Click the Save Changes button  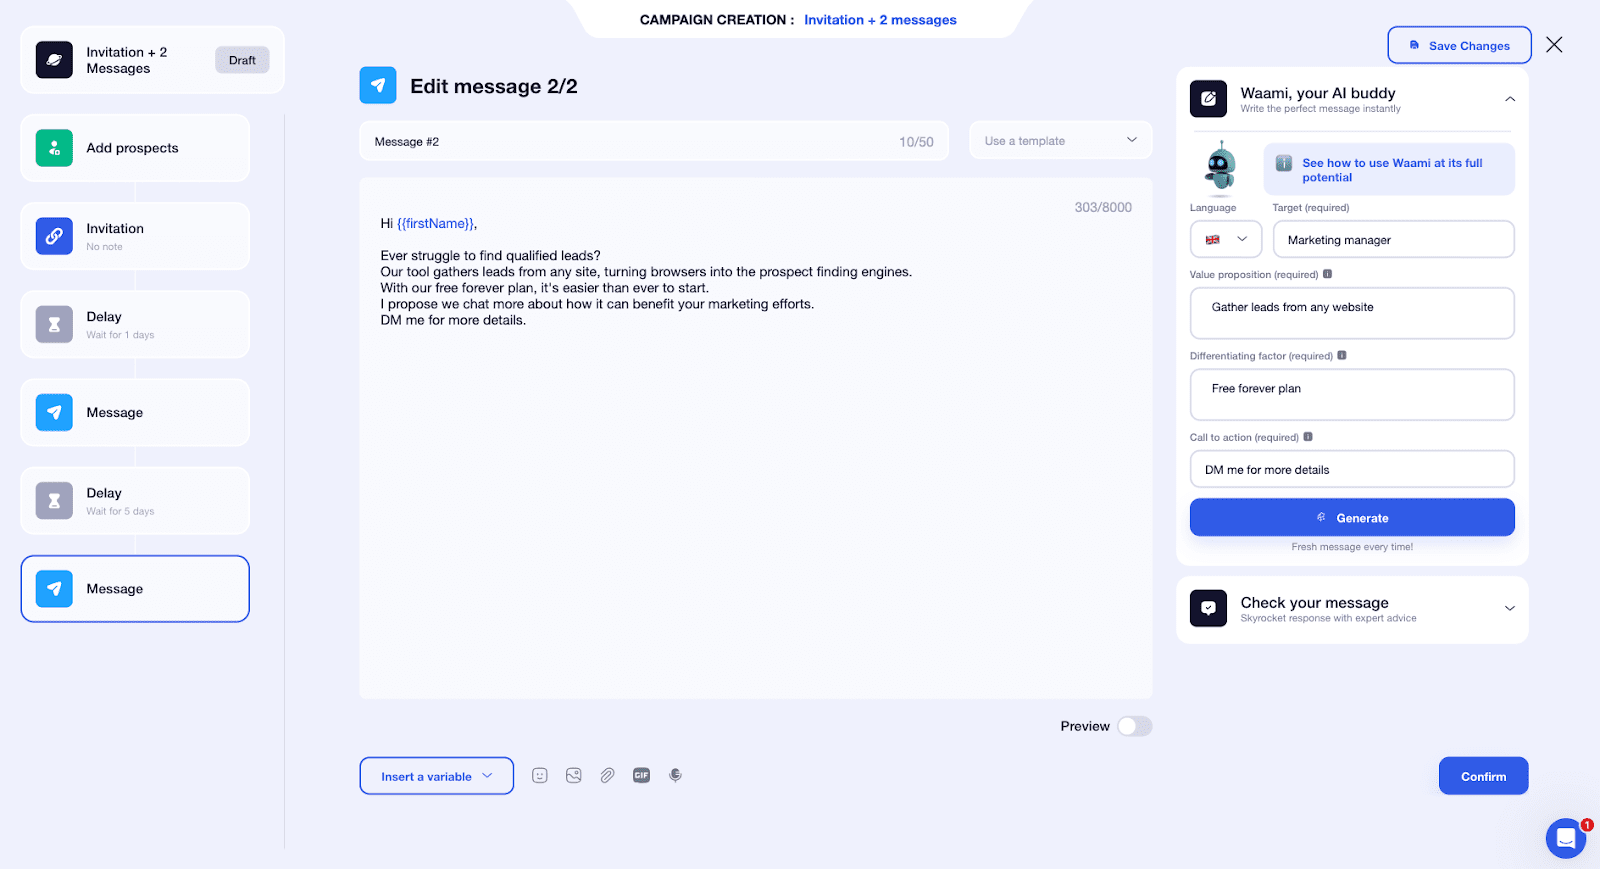(x=1459, y=45)
